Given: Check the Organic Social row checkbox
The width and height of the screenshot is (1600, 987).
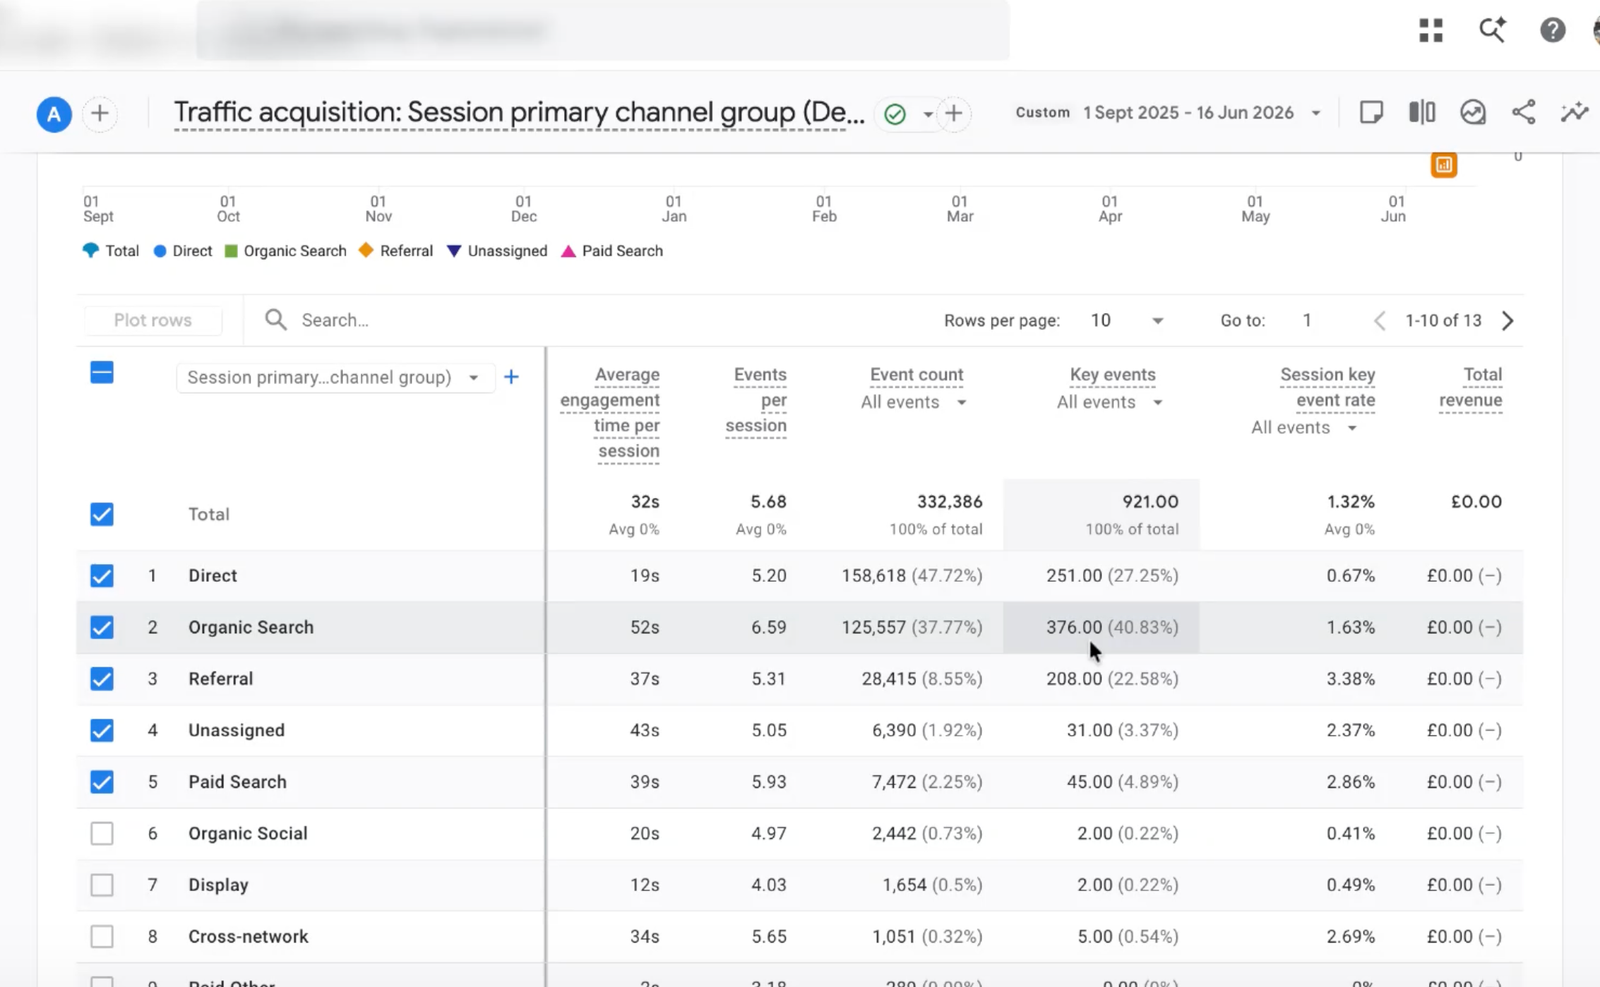Looking at the screenshot, I should 102,833.
